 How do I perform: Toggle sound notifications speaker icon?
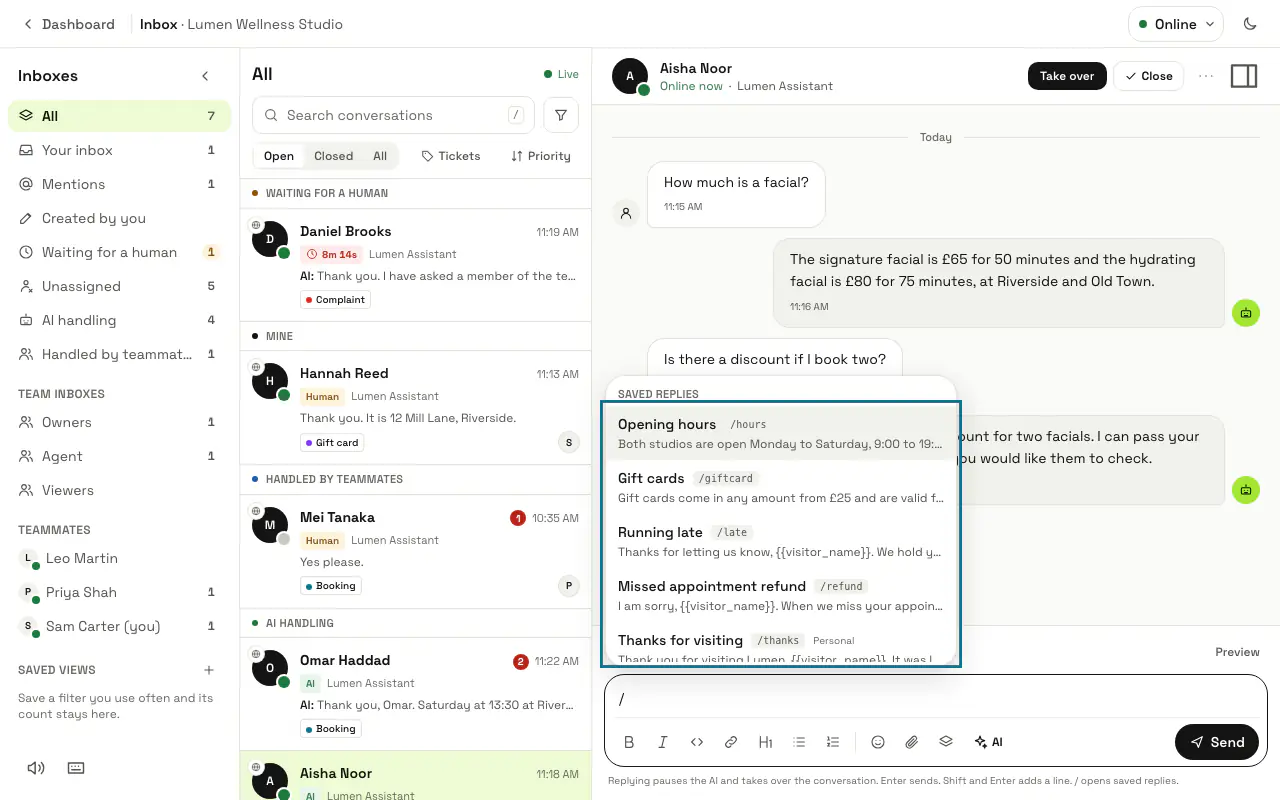[x=36, y=768]
